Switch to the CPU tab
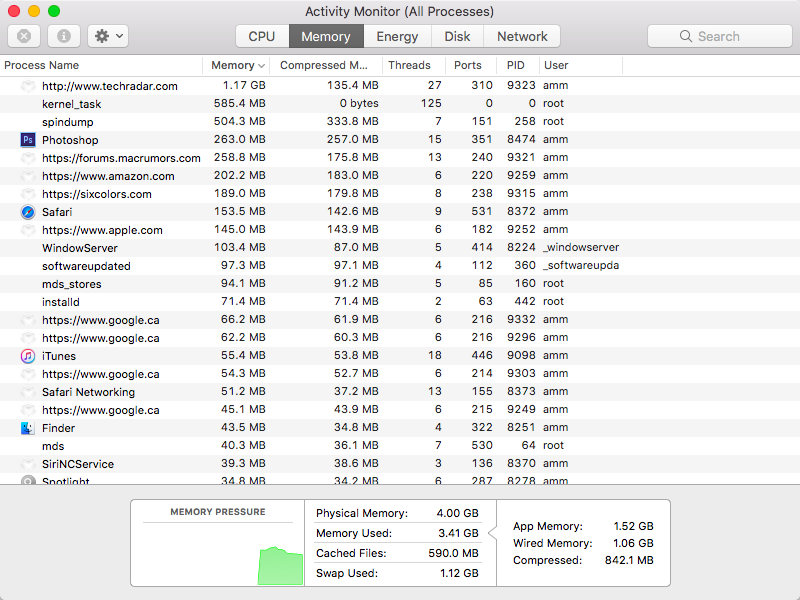The width and height of the screenshot is (800, 600). 262,36
